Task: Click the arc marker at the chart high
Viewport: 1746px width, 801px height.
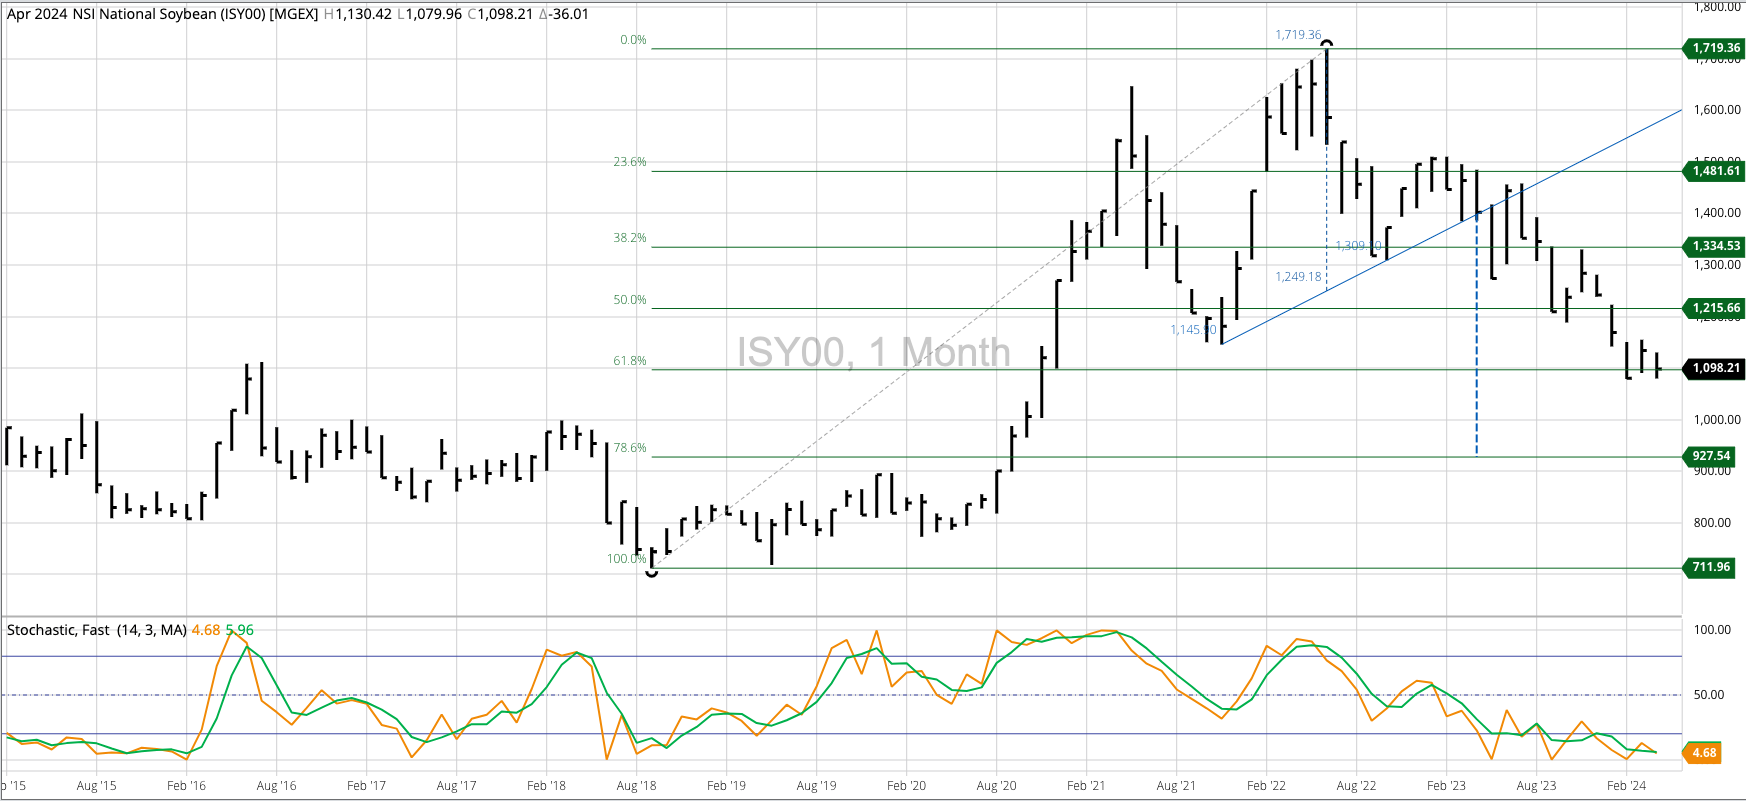Action: (x=1327, y=43)
